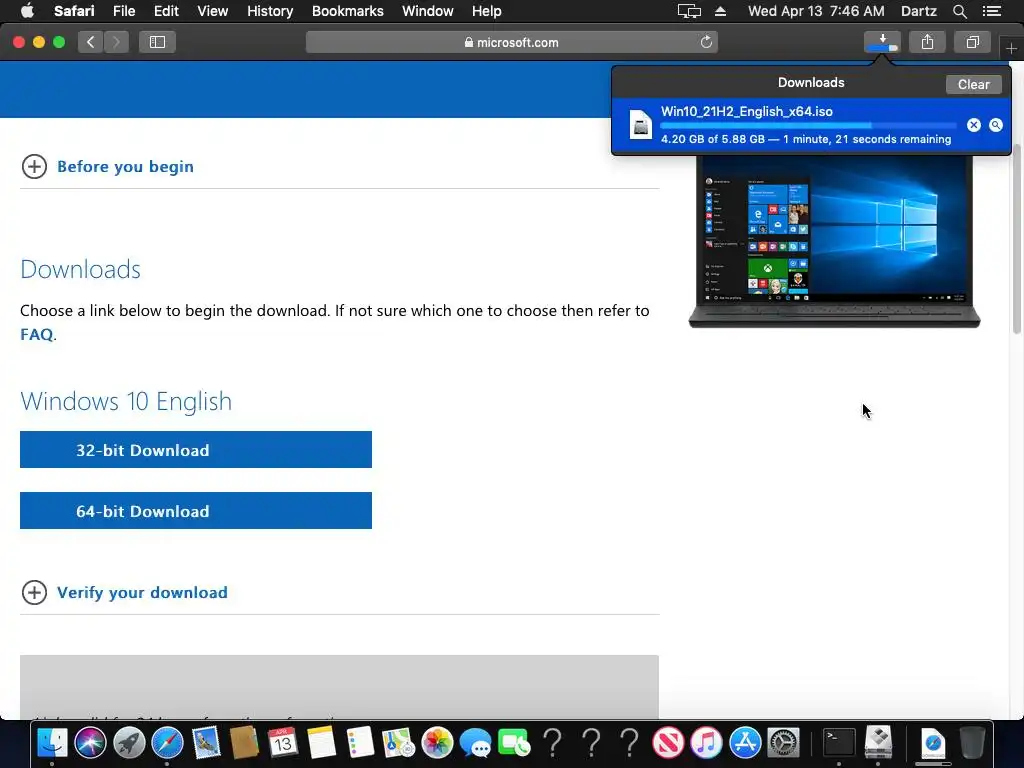The width and height of the screenshot is (1024, 768).
Task: Open Music from the Dock
Action: 706,743
